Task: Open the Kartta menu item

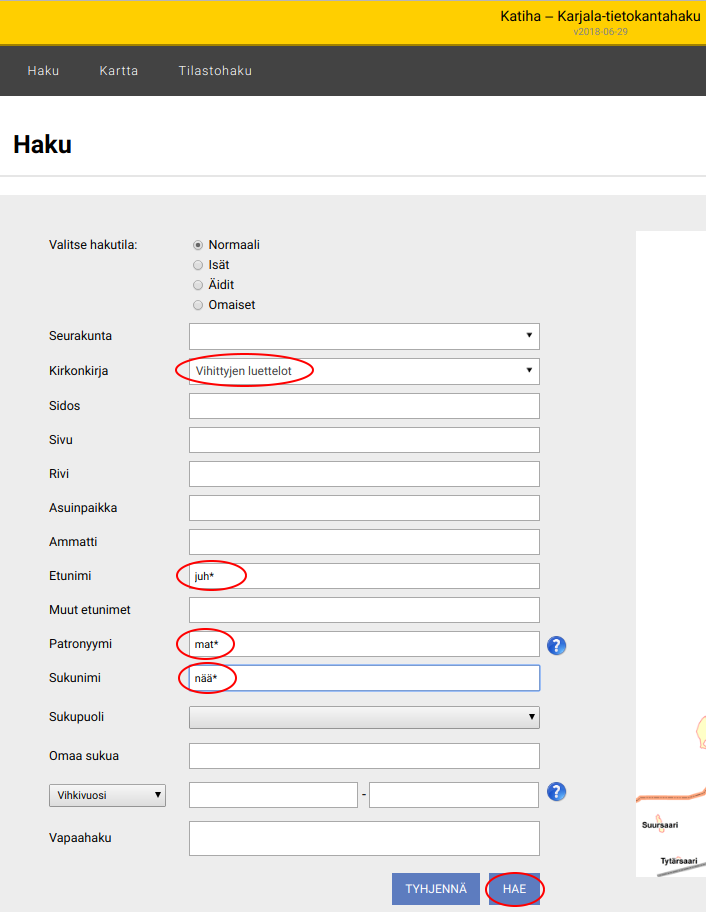Action: [119, 71]
